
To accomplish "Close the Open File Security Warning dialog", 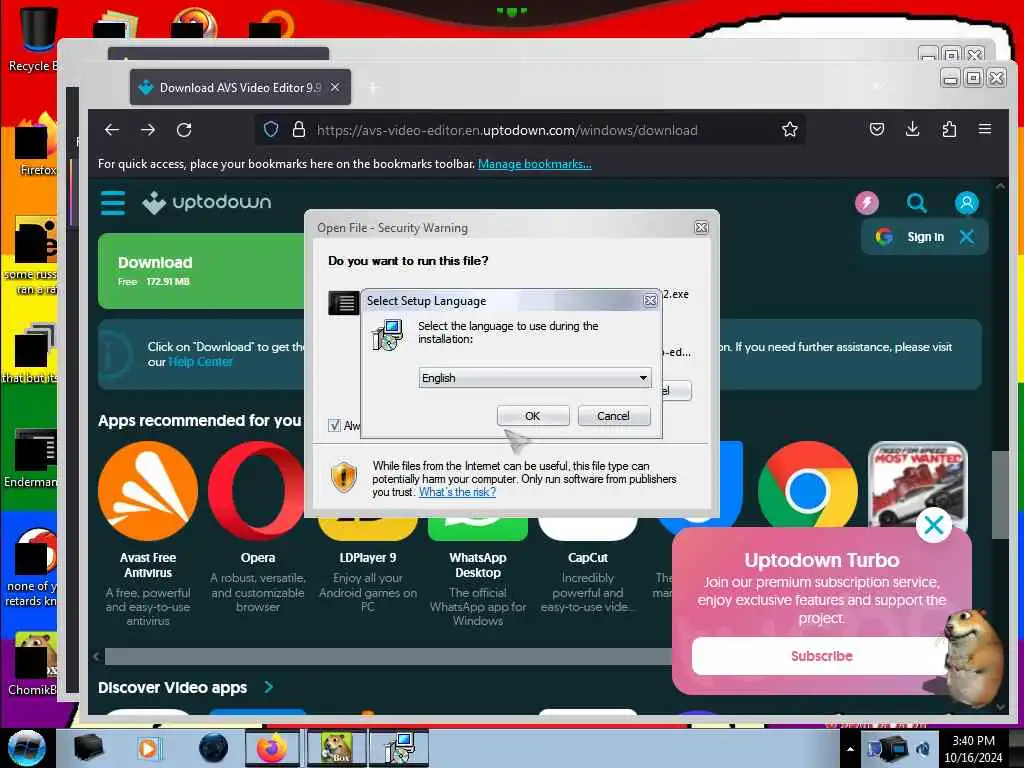I will point(701,227).
